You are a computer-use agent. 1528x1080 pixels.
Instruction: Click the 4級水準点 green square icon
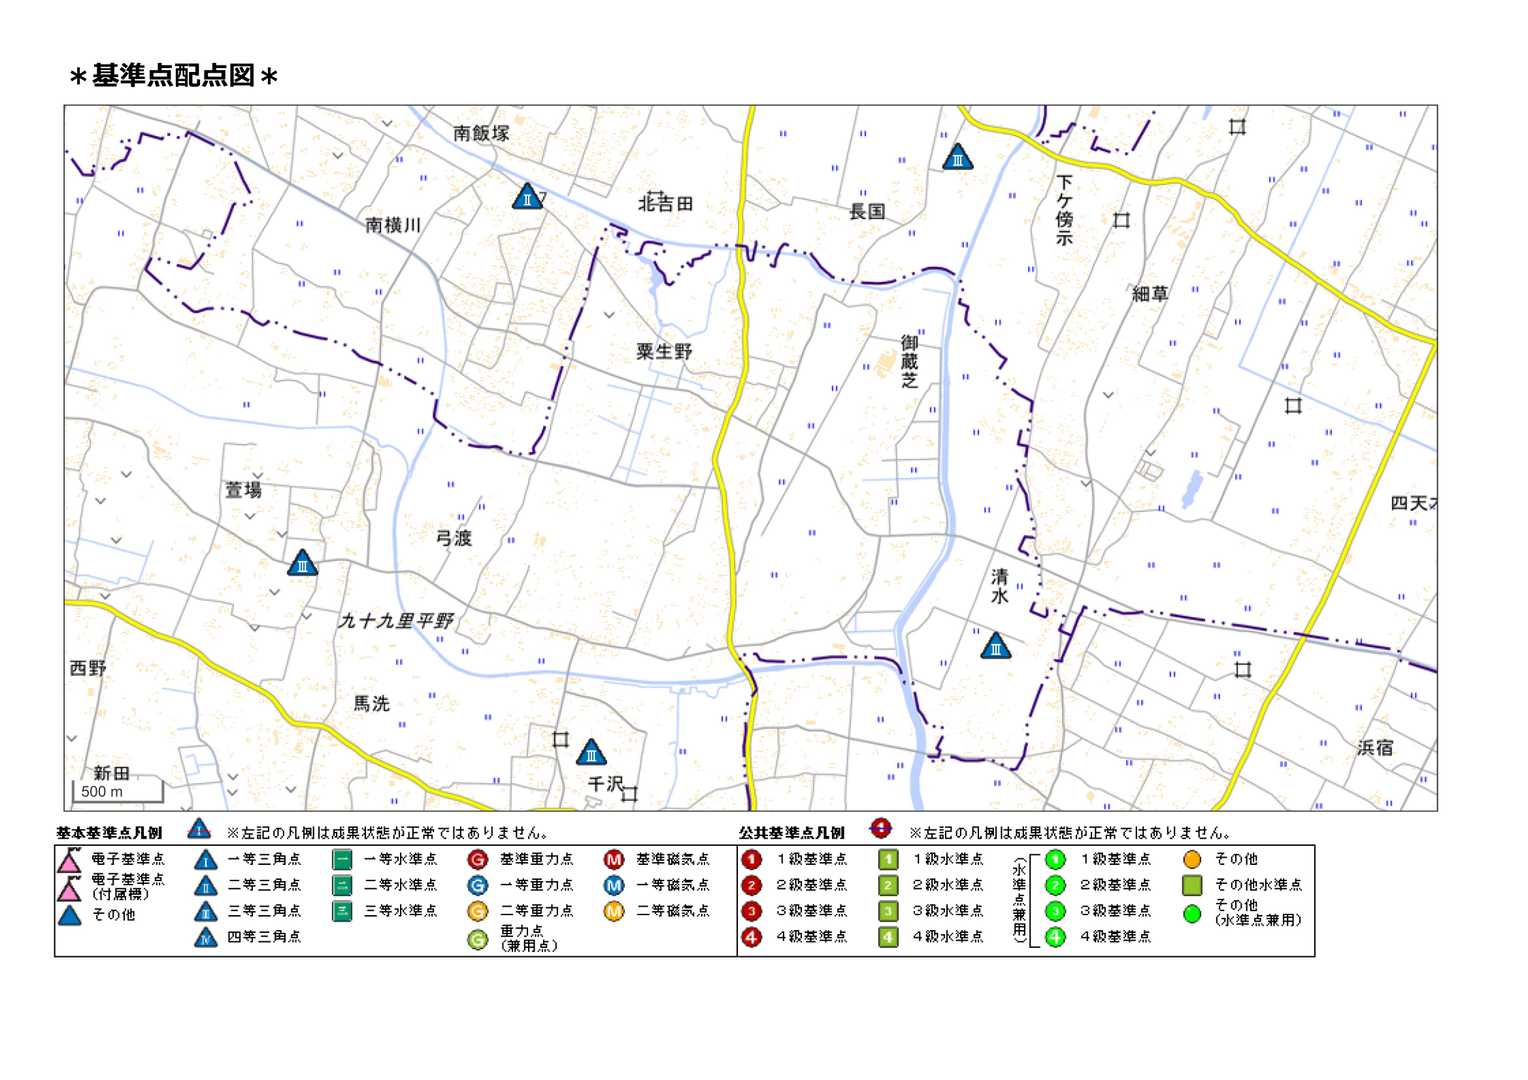pyautogui.click(x=888, y=937)
